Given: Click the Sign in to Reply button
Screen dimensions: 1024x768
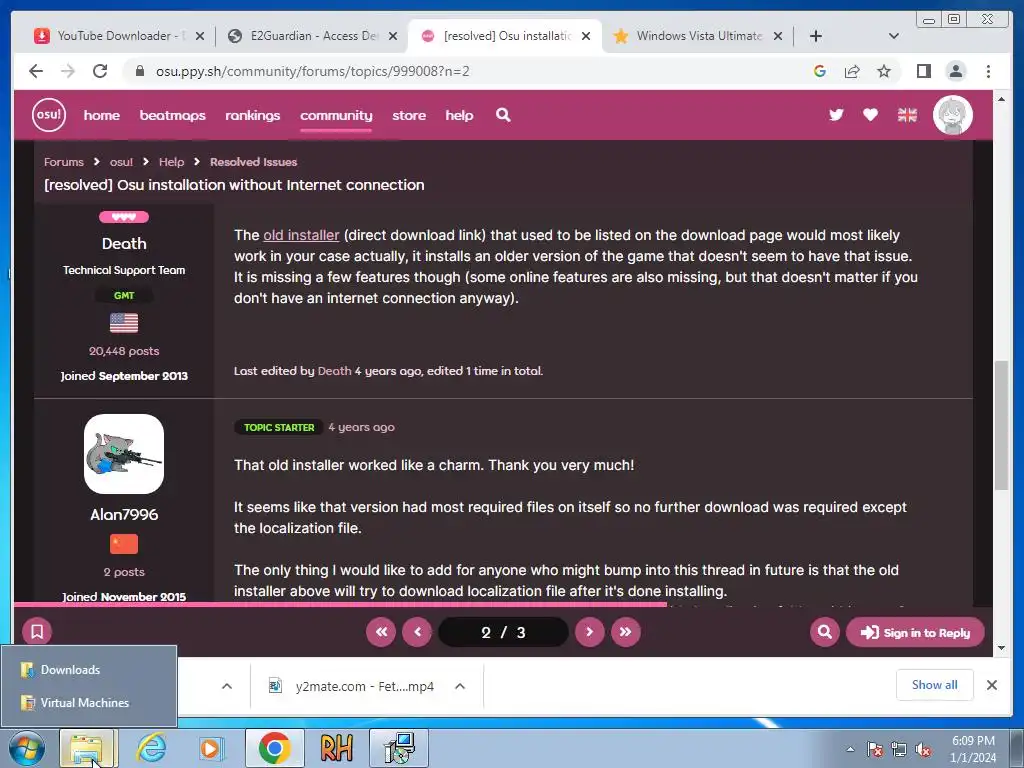Looking at the screenshot, I should tap(915, 632).
